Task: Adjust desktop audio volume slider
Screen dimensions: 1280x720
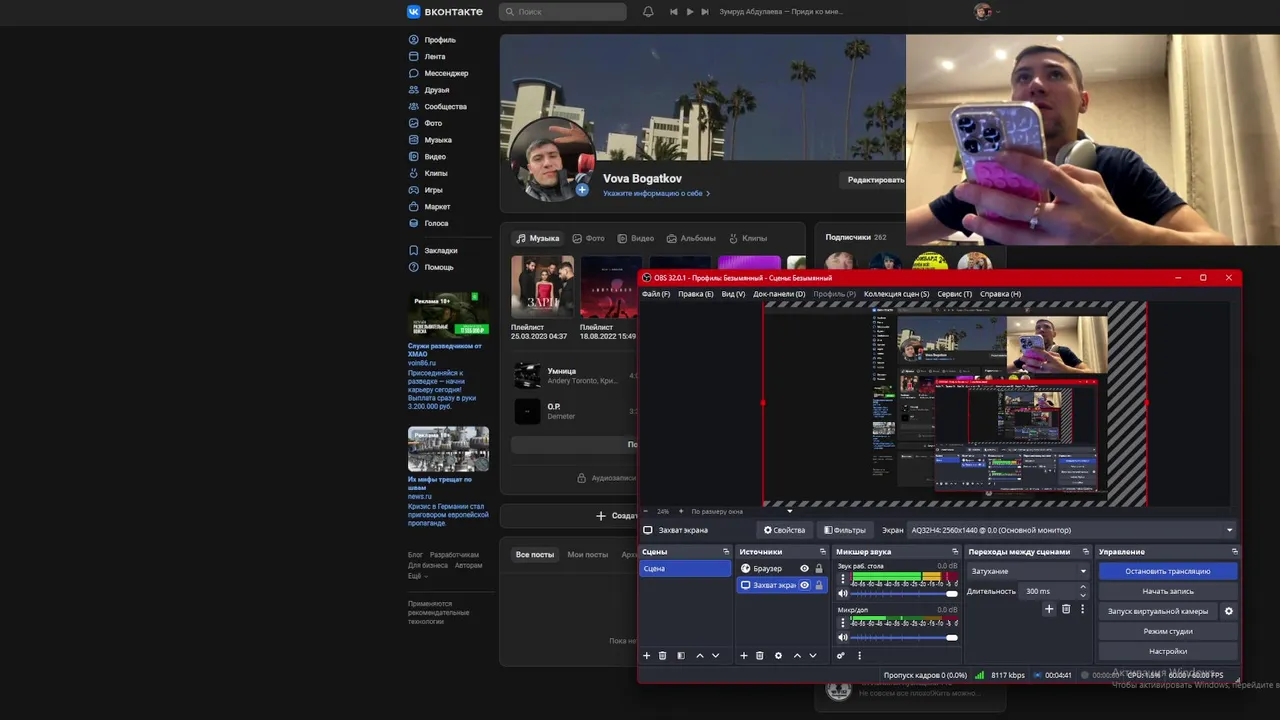Action: point(904,593)
